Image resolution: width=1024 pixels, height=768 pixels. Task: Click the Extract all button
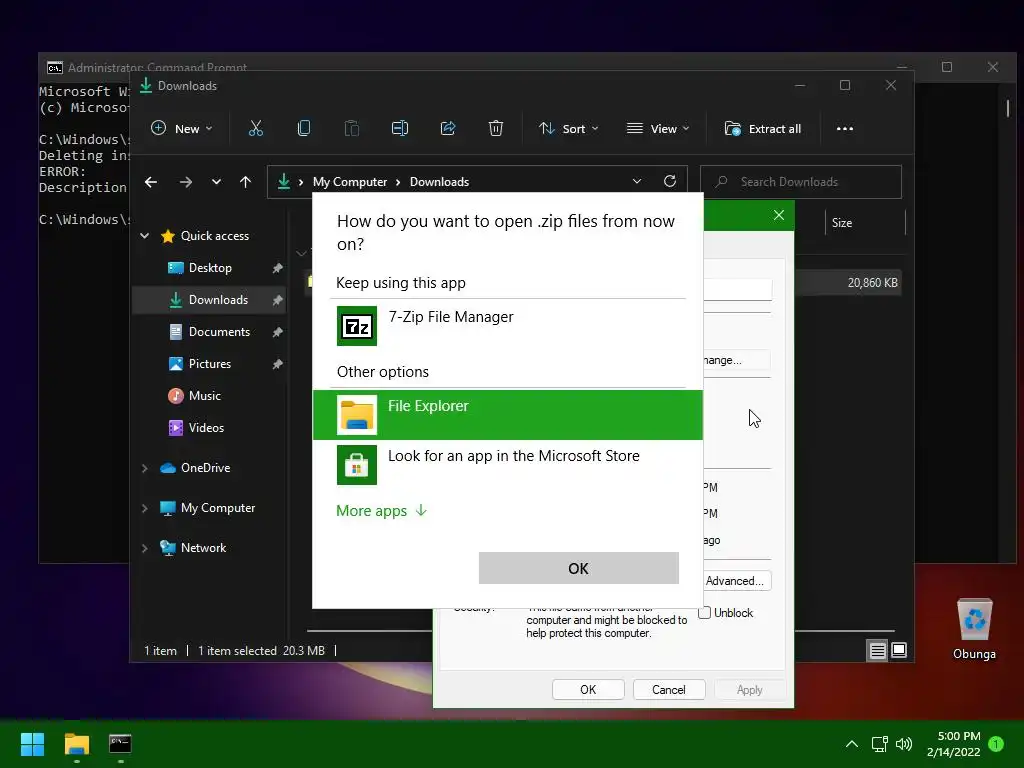tap(763, 129)
